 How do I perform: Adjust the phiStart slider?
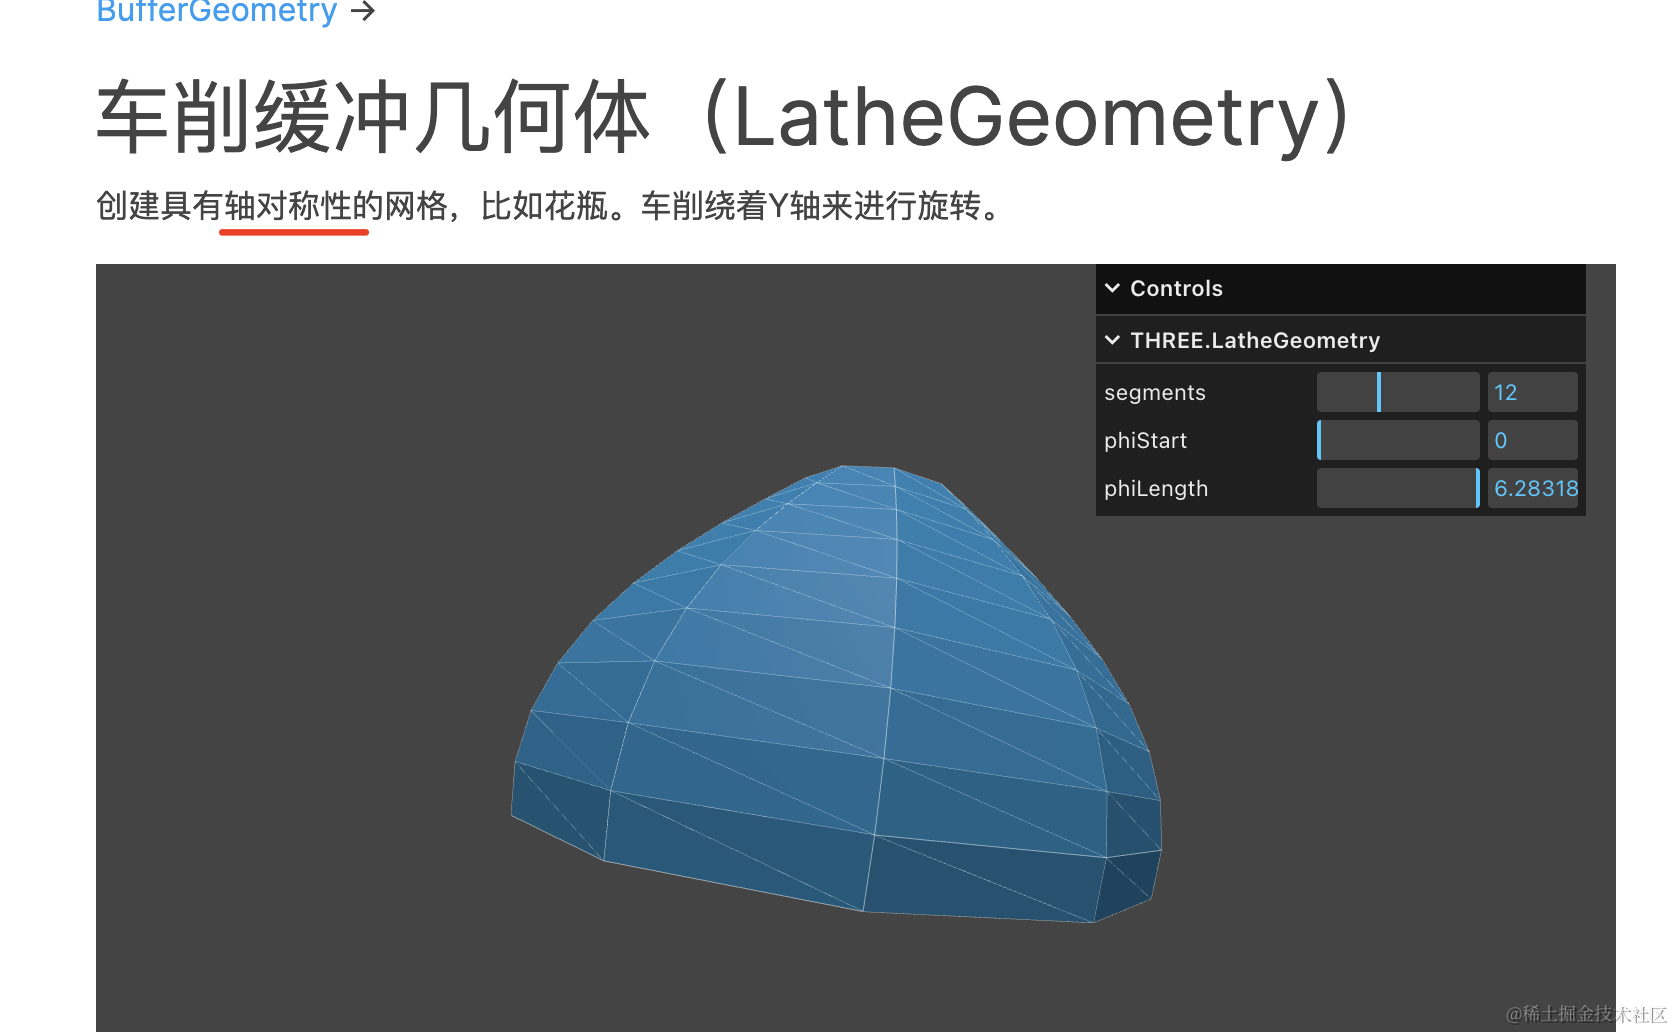pos(1398,440)
